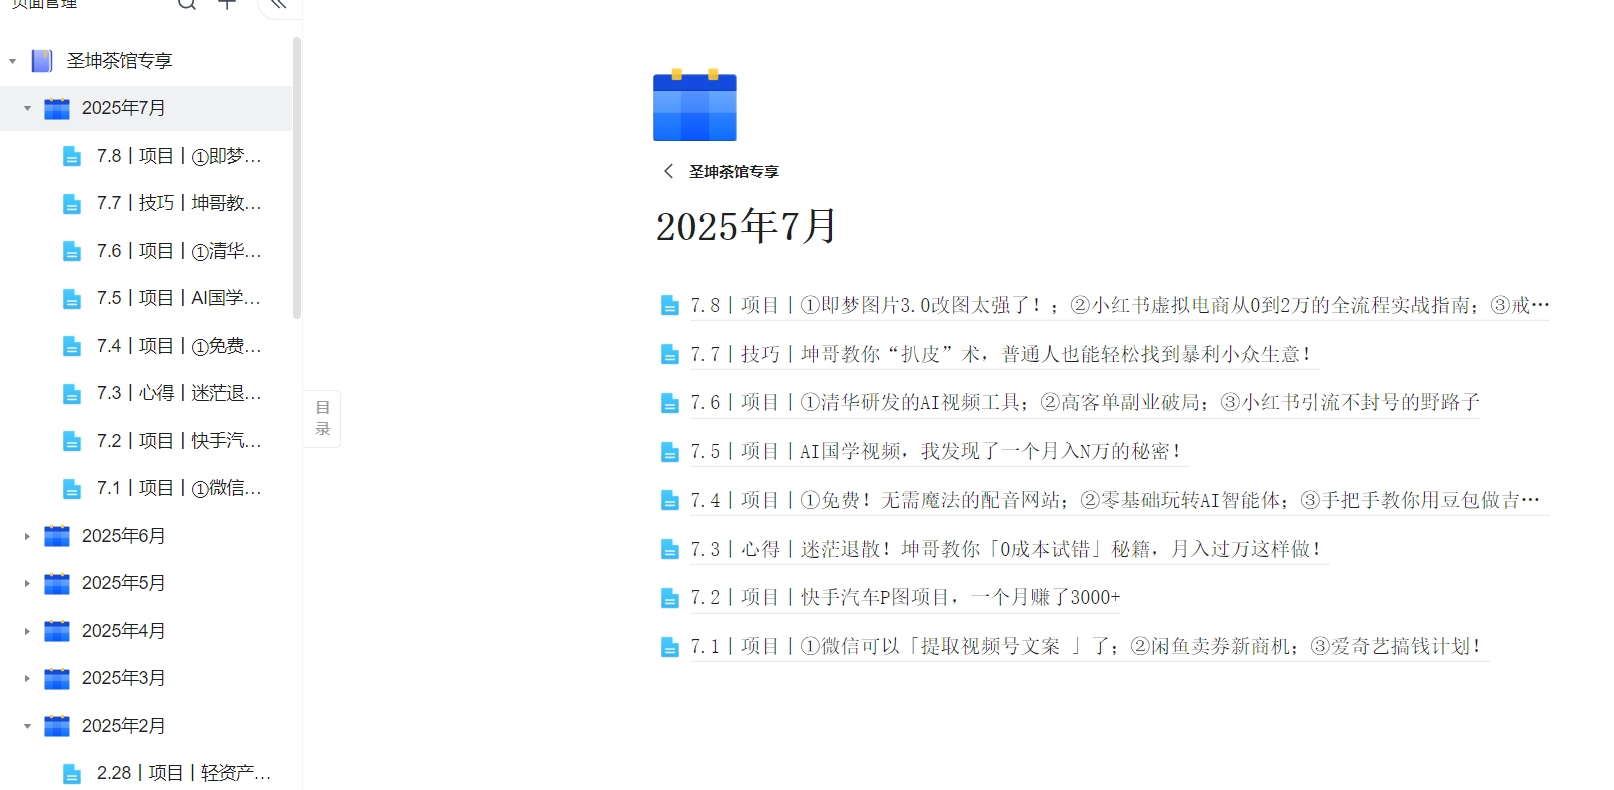Click document icon before main list entry 7.8

pyautogui.click(x=670, y=306)
